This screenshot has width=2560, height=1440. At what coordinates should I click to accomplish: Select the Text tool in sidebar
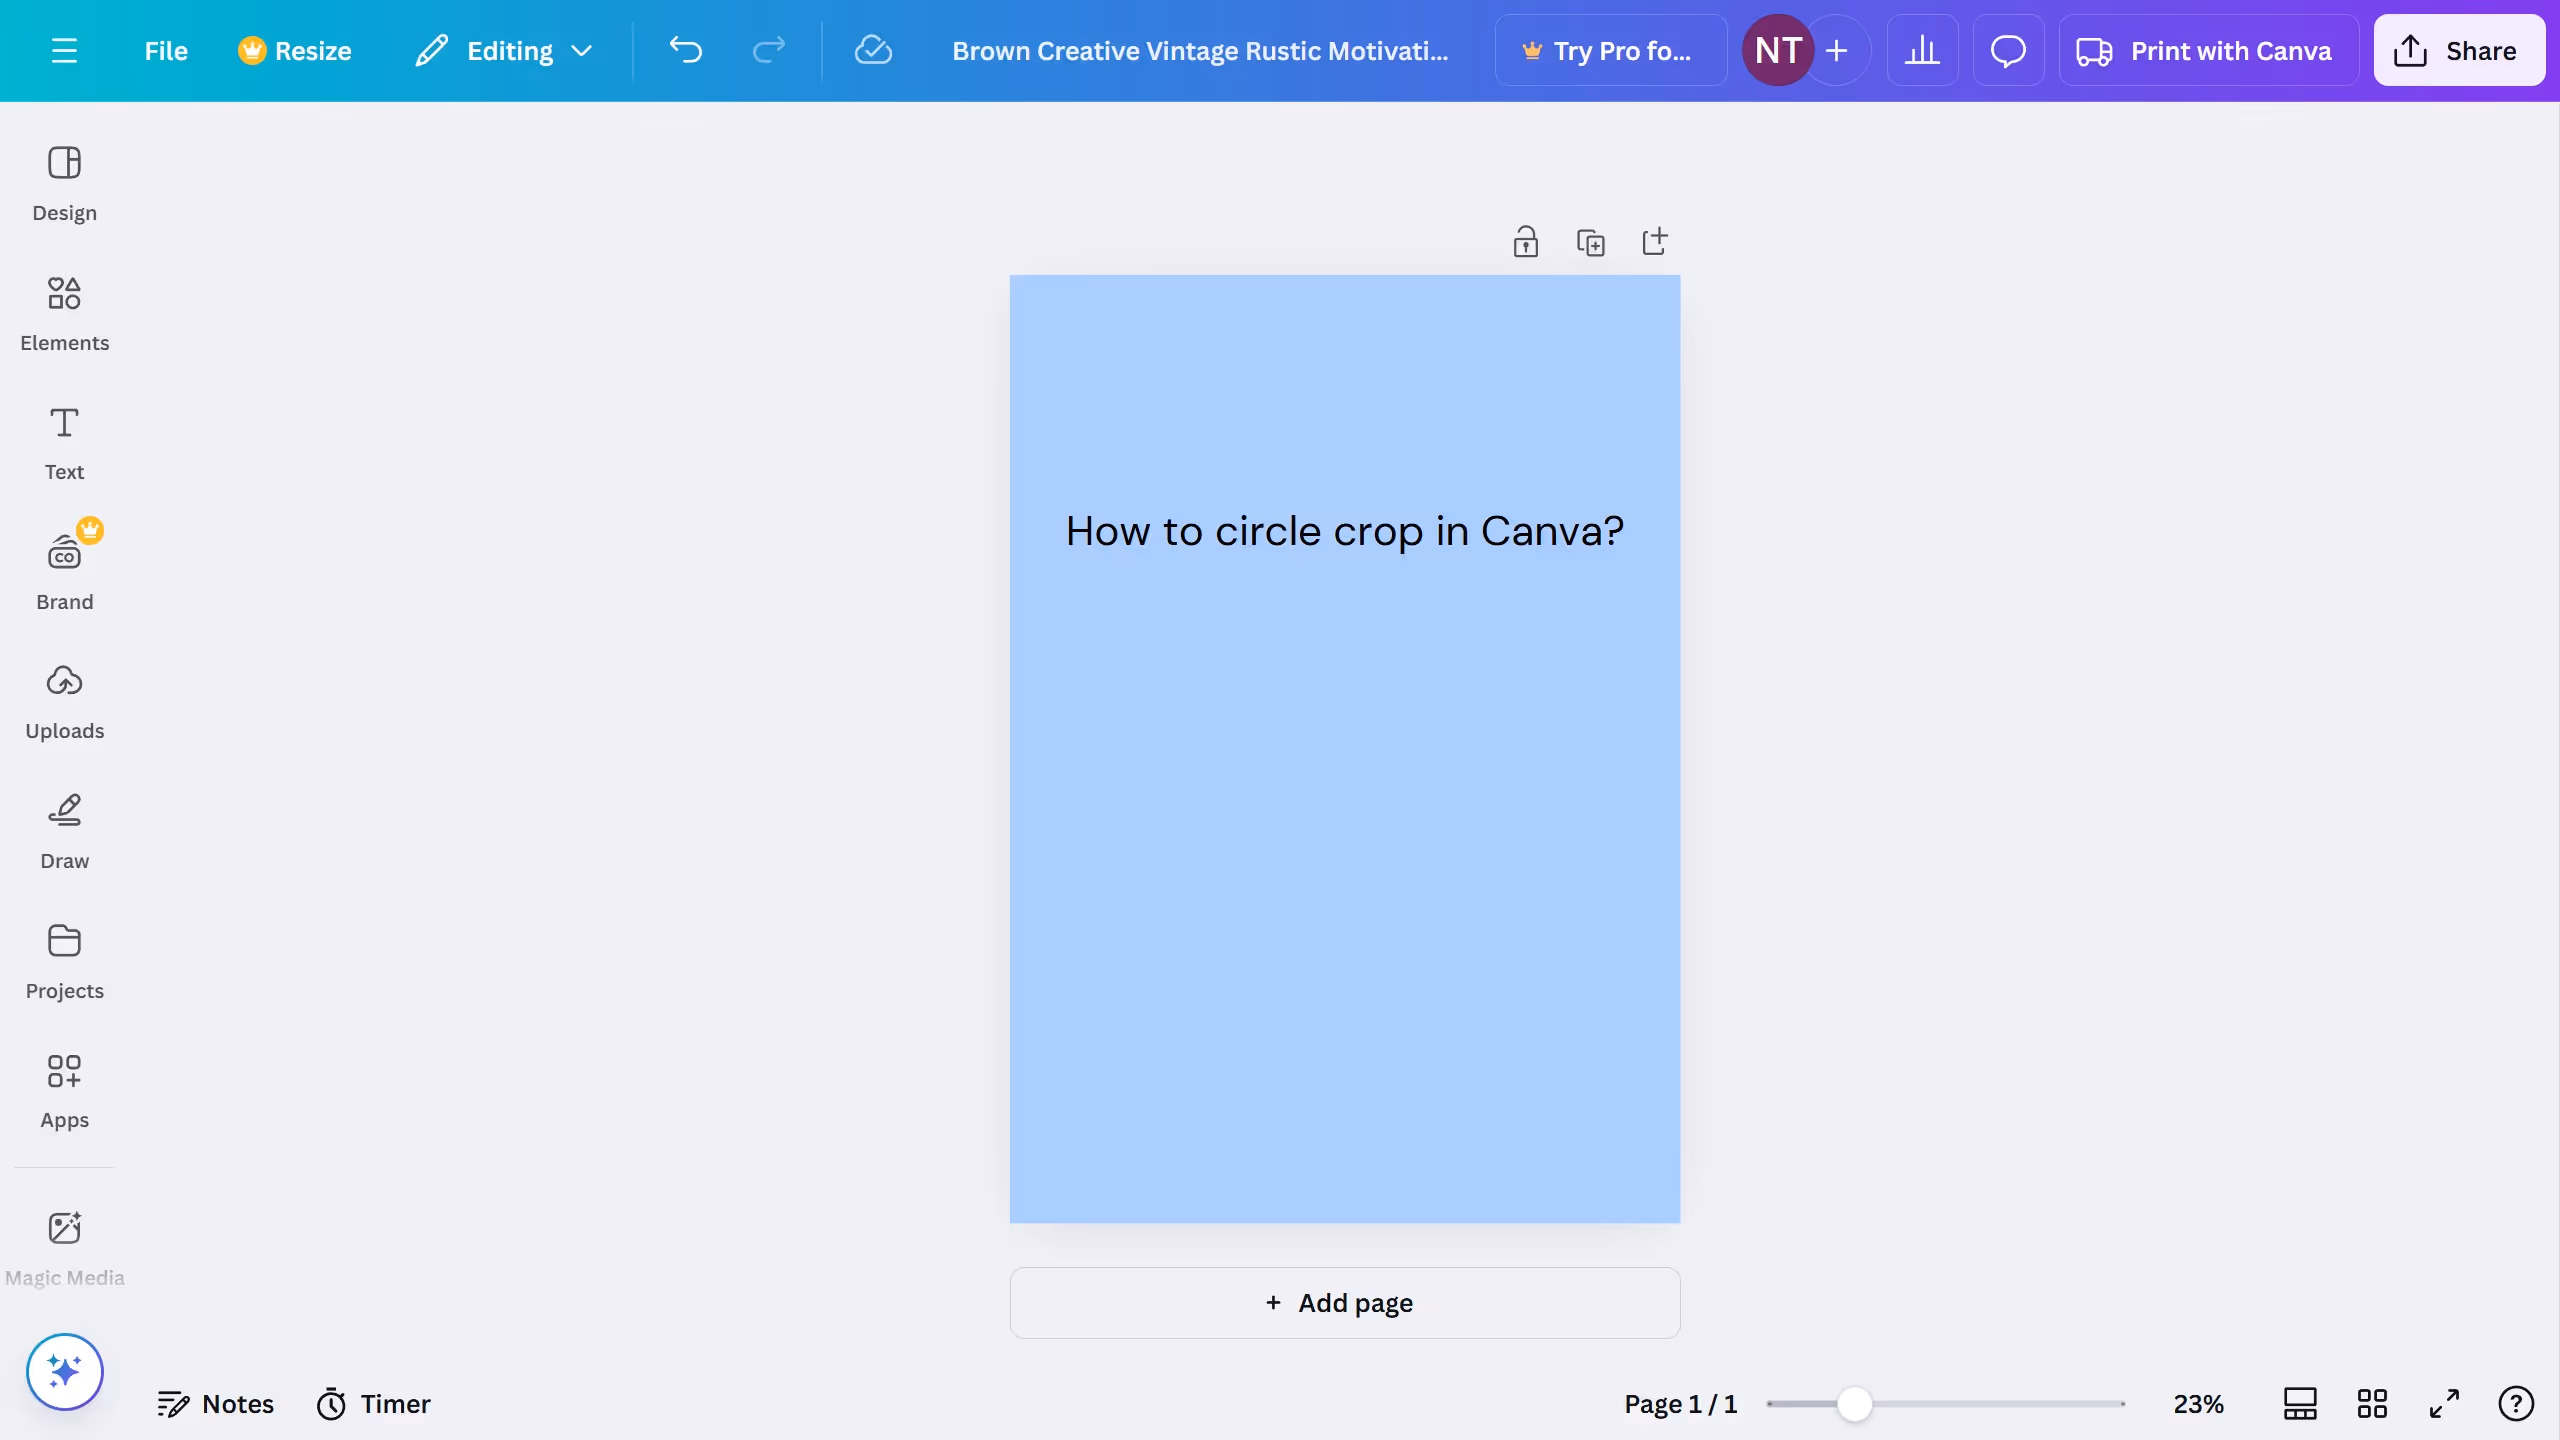point(64,442)
